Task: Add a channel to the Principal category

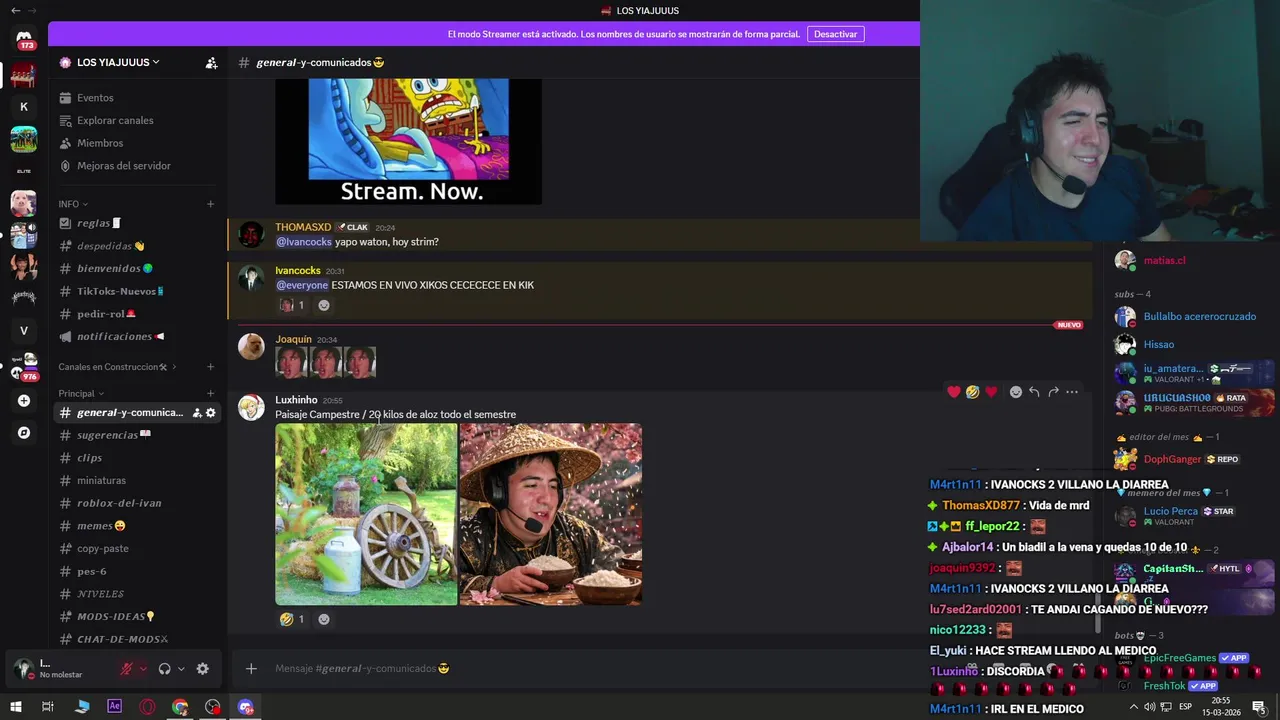Action: pyautogui.click(x=210, y=393)
